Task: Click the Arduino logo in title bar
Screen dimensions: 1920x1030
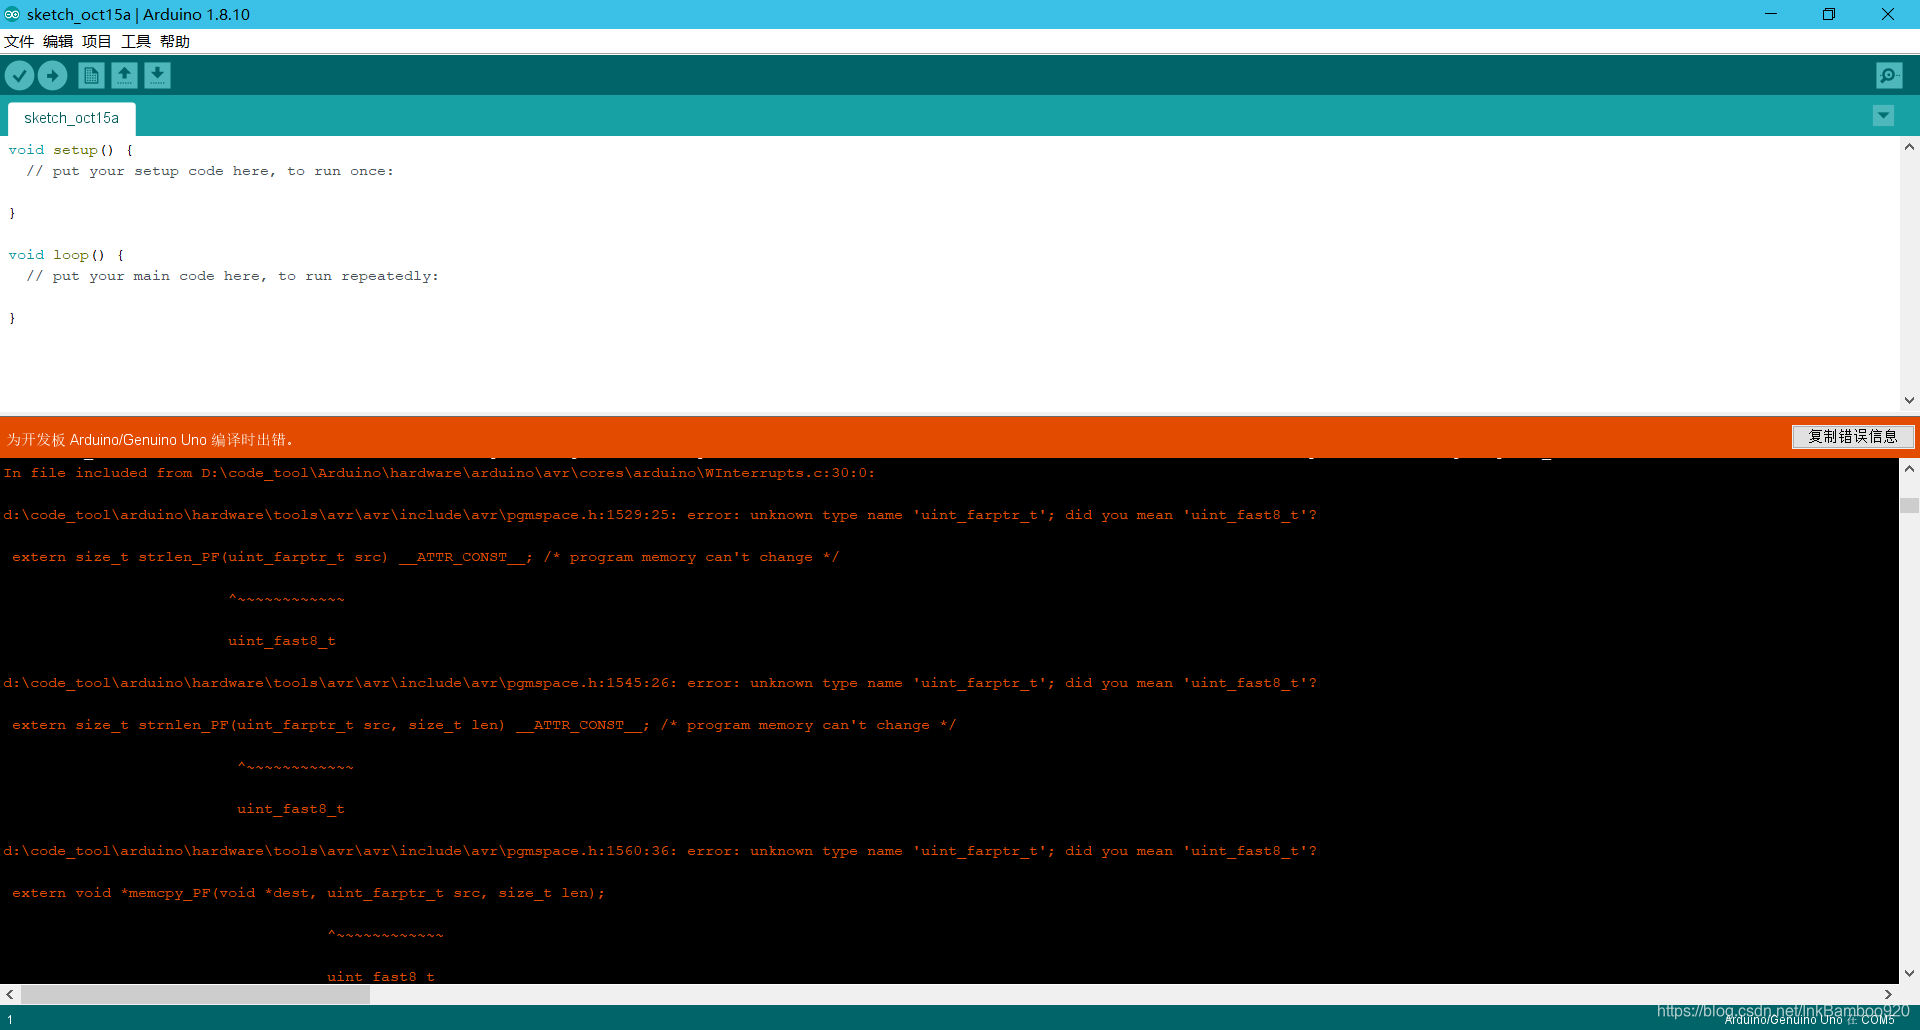Action: click(x=13, y=14)
